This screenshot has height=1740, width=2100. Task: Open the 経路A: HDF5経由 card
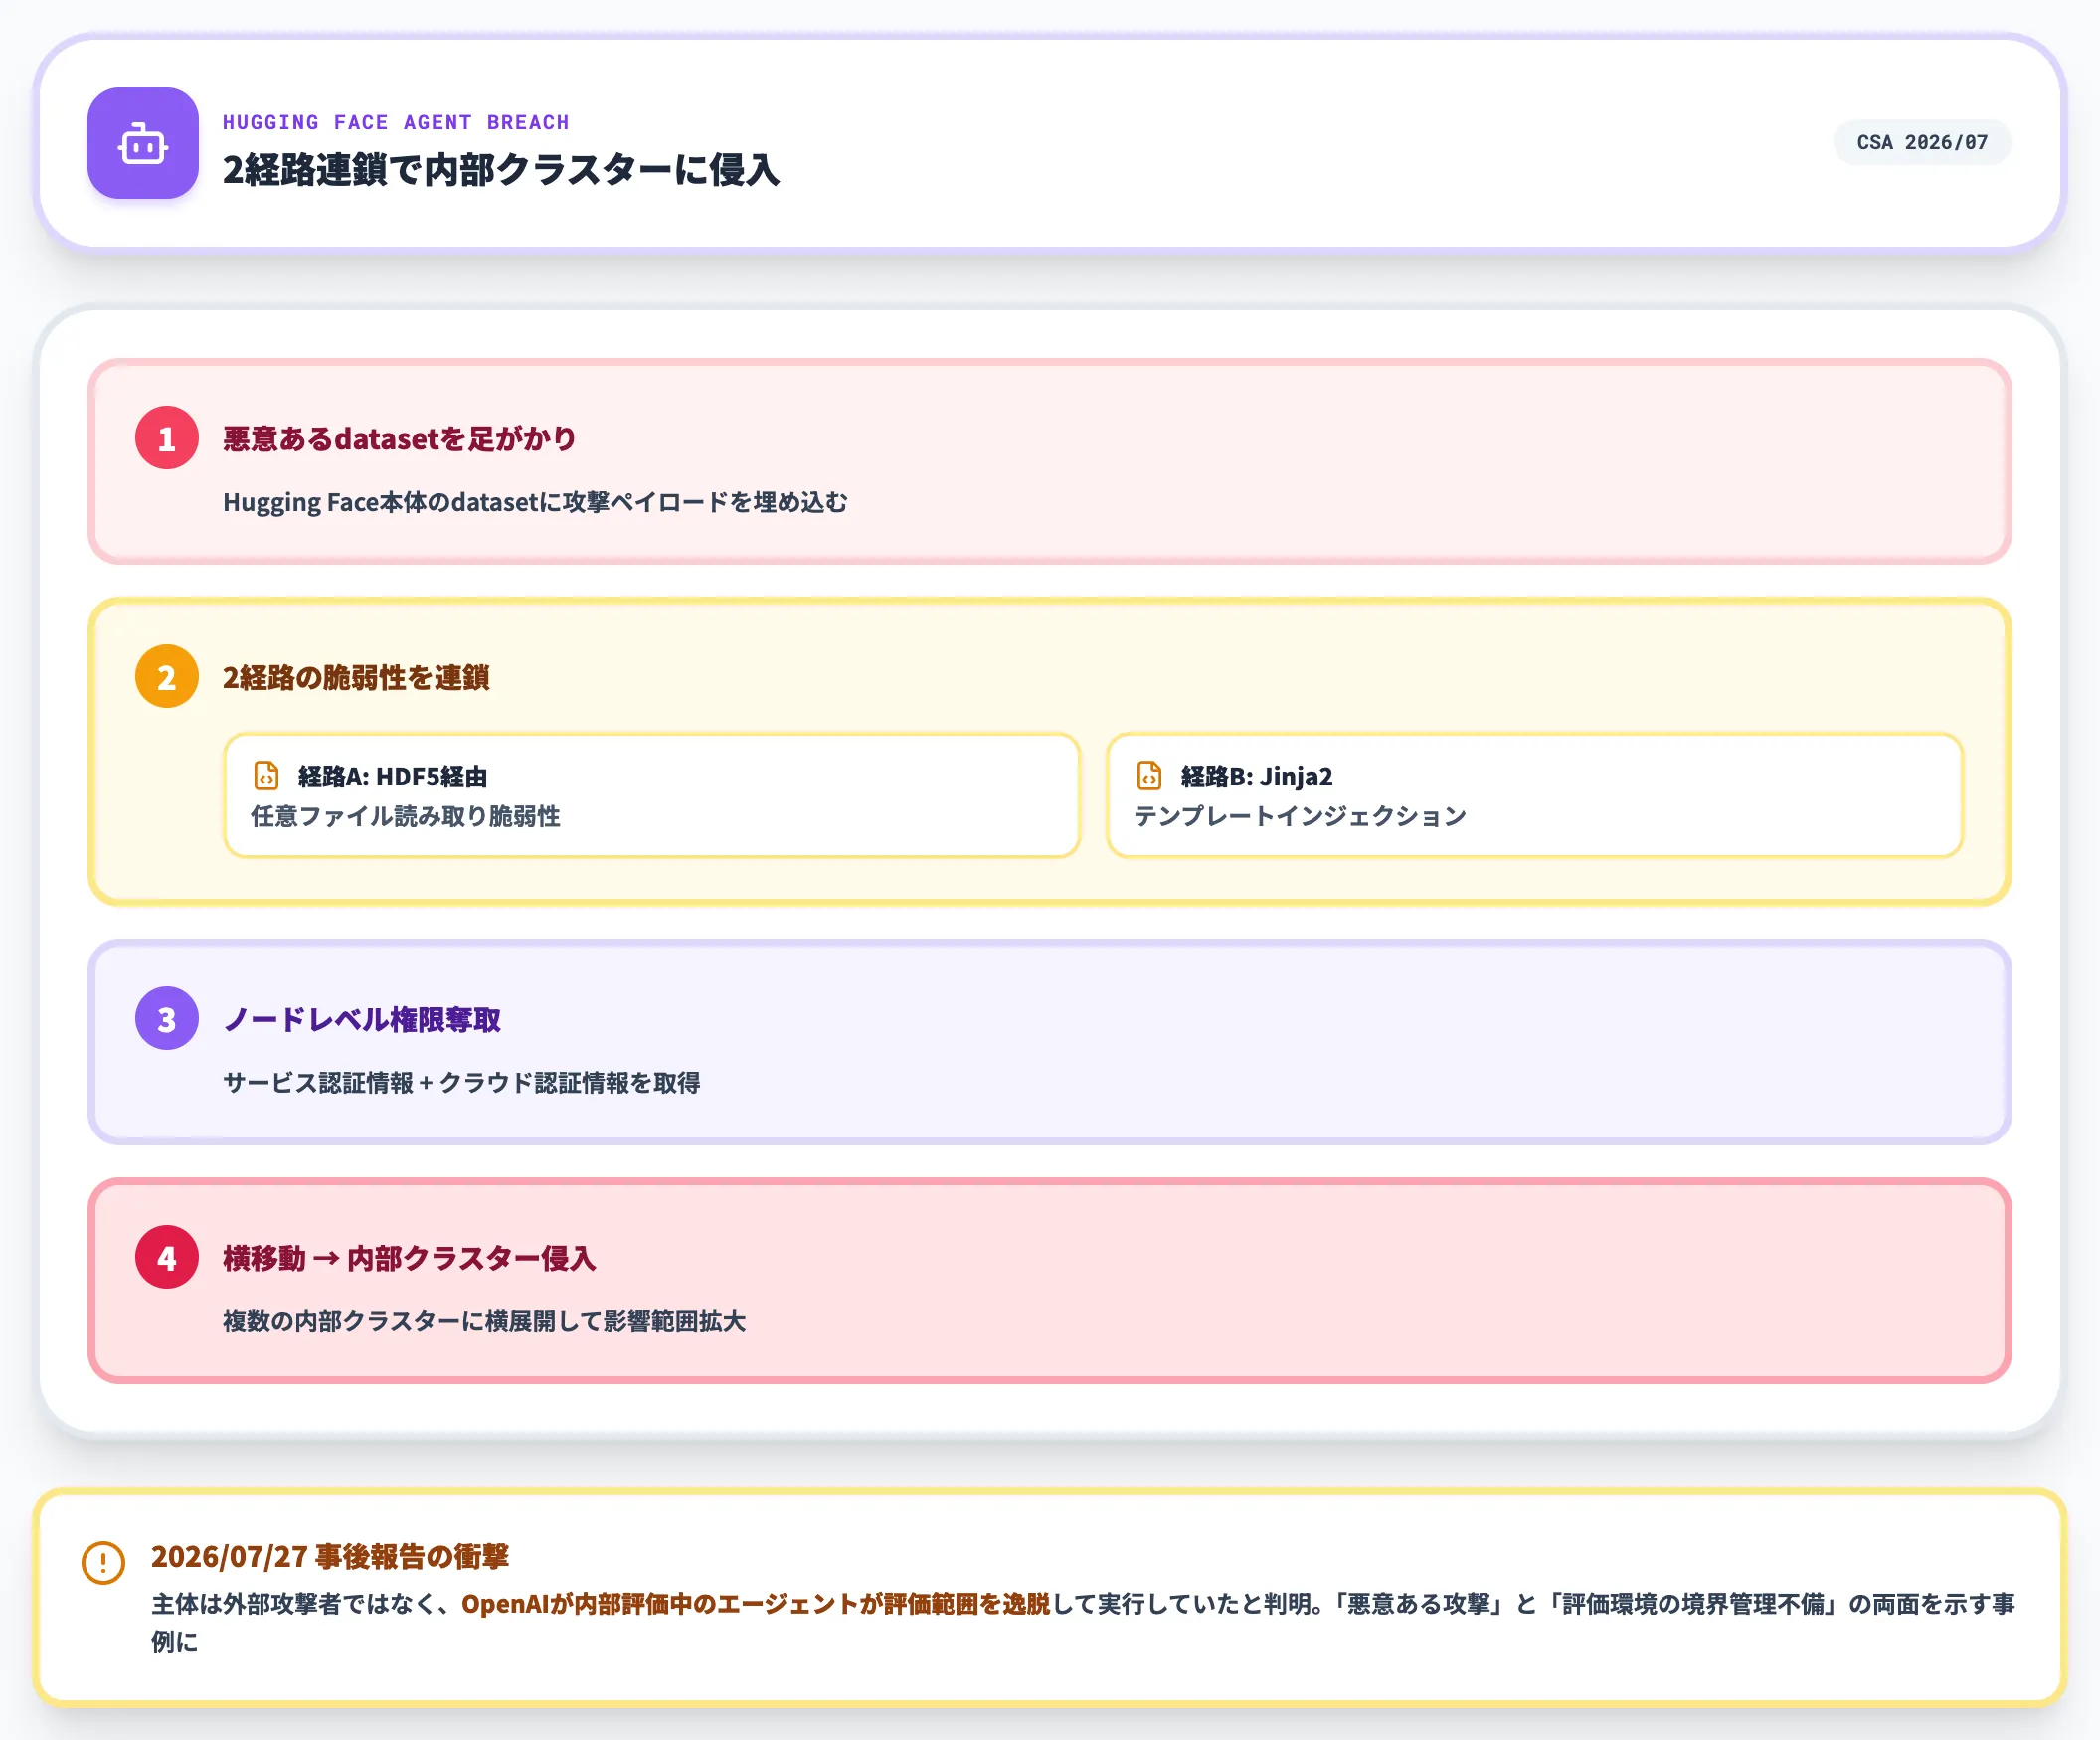point(652,795)
